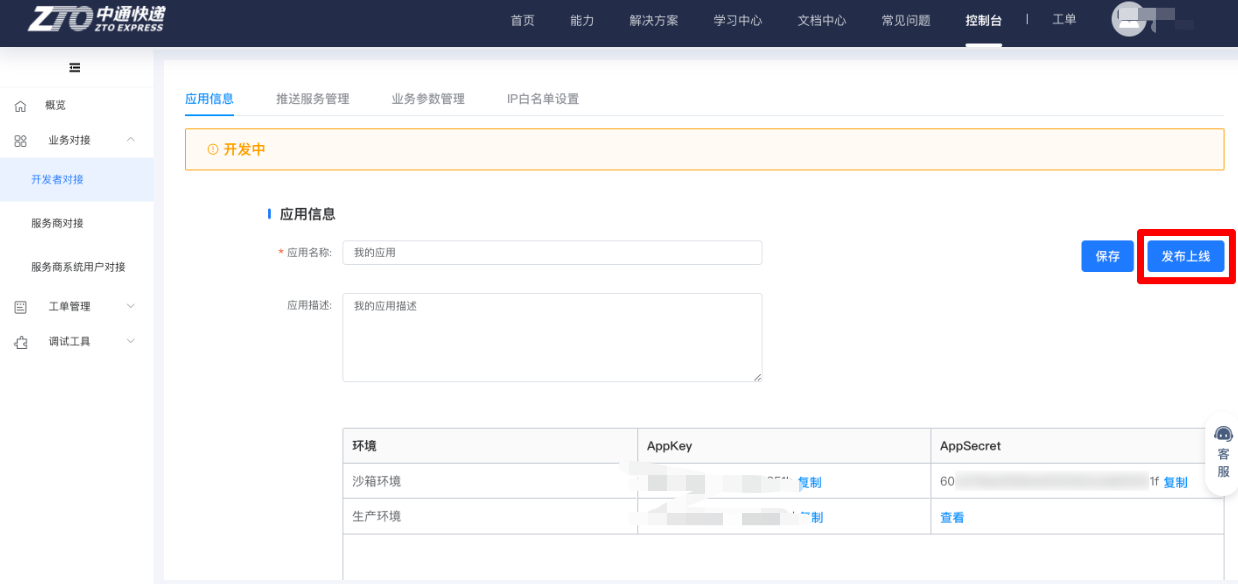Click the user avatar in the header
The image size is (1238, 584).
[1129, 19]
